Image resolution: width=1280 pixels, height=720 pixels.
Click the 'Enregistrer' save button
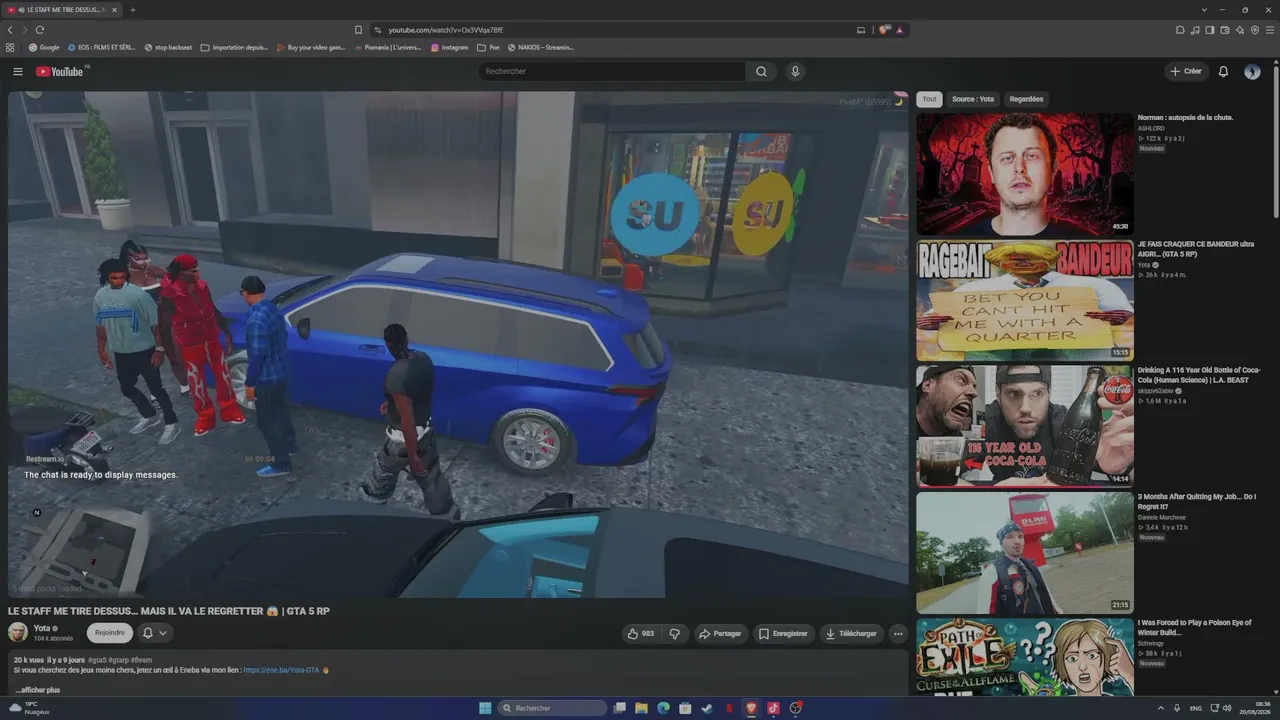[783, 633]
